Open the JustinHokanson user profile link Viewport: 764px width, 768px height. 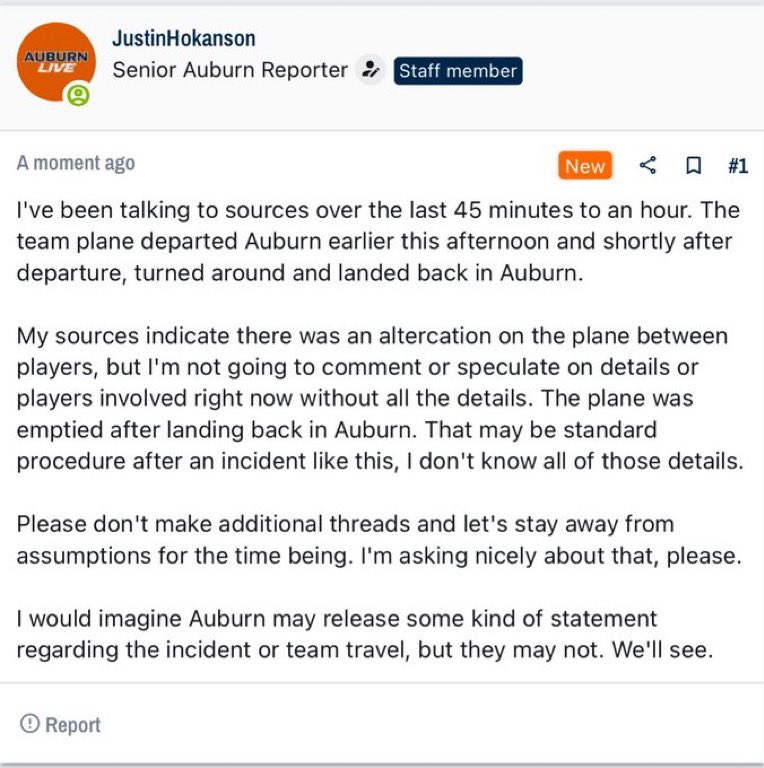(184, 39)
